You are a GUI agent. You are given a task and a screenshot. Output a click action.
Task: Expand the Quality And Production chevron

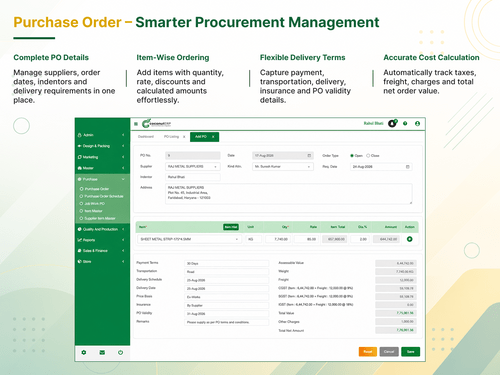(123, 229)
